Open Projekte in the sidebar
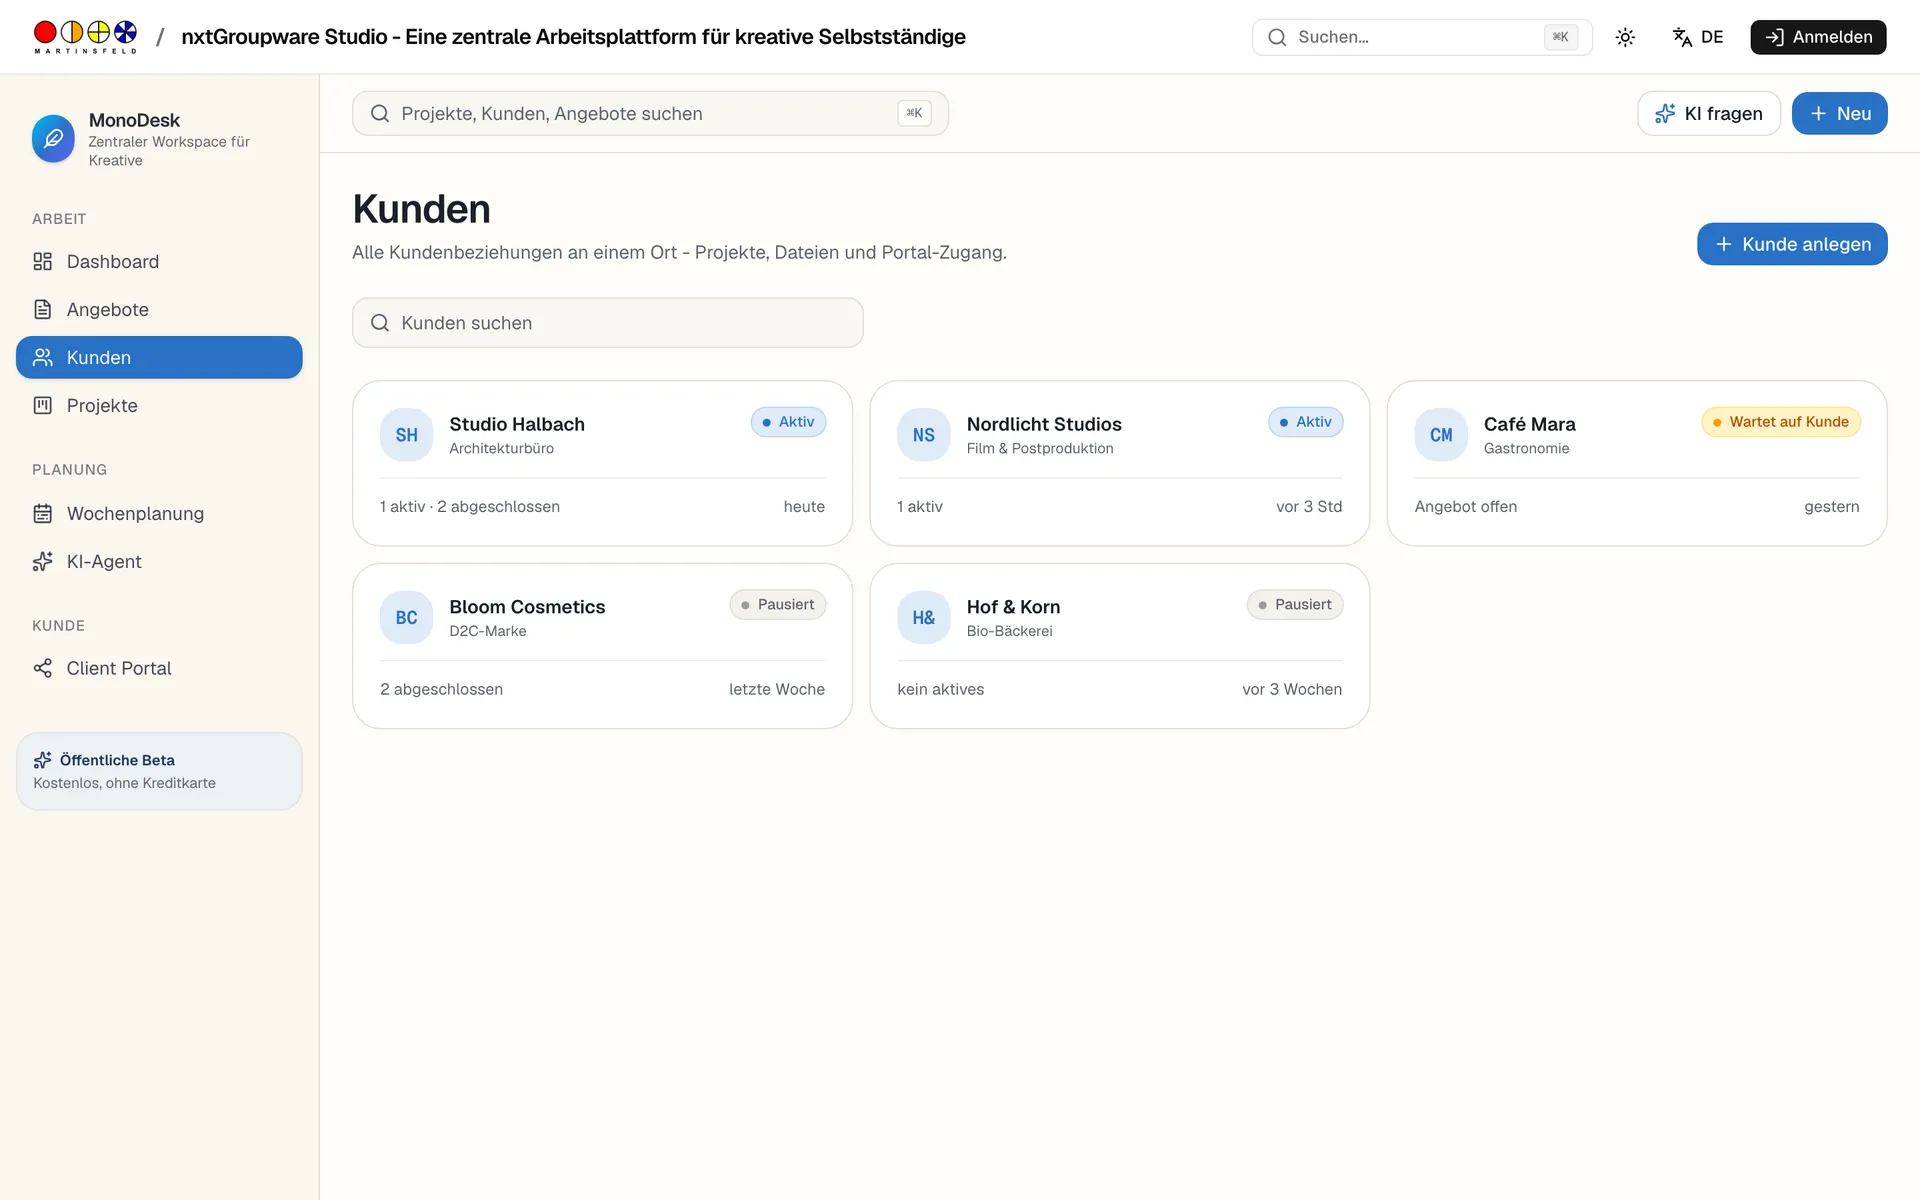1920x1200 pixels. 159,405
